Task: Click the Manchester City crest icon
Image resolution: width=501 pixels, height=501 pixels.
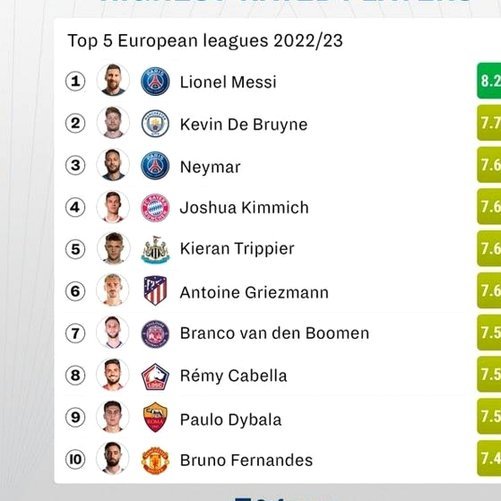Action: 155,124
